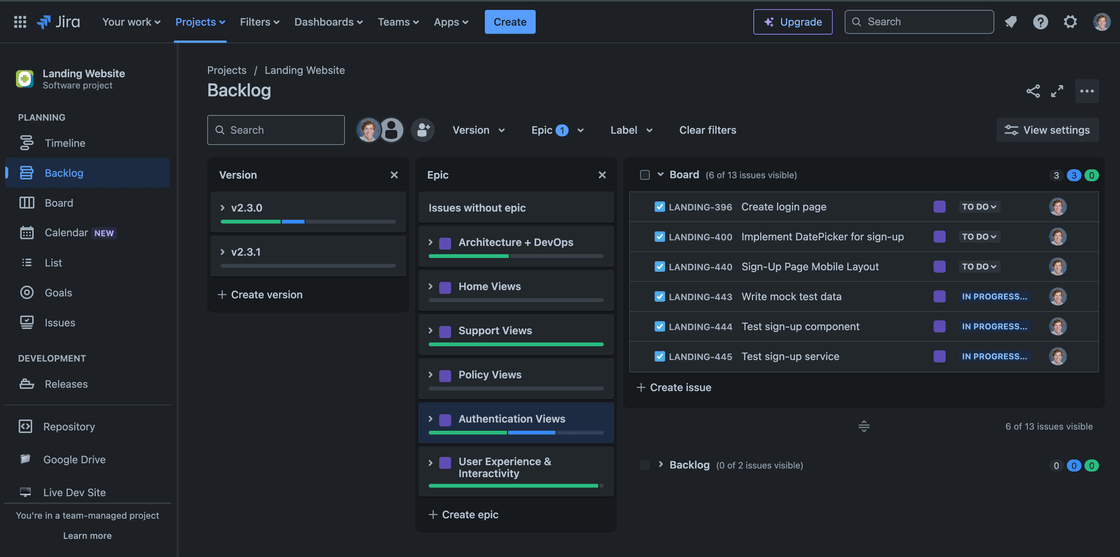Viewport: 1120px width, 557px height.
Task: Toggle the Board select-all checkbox
Action: coord(645,175)
